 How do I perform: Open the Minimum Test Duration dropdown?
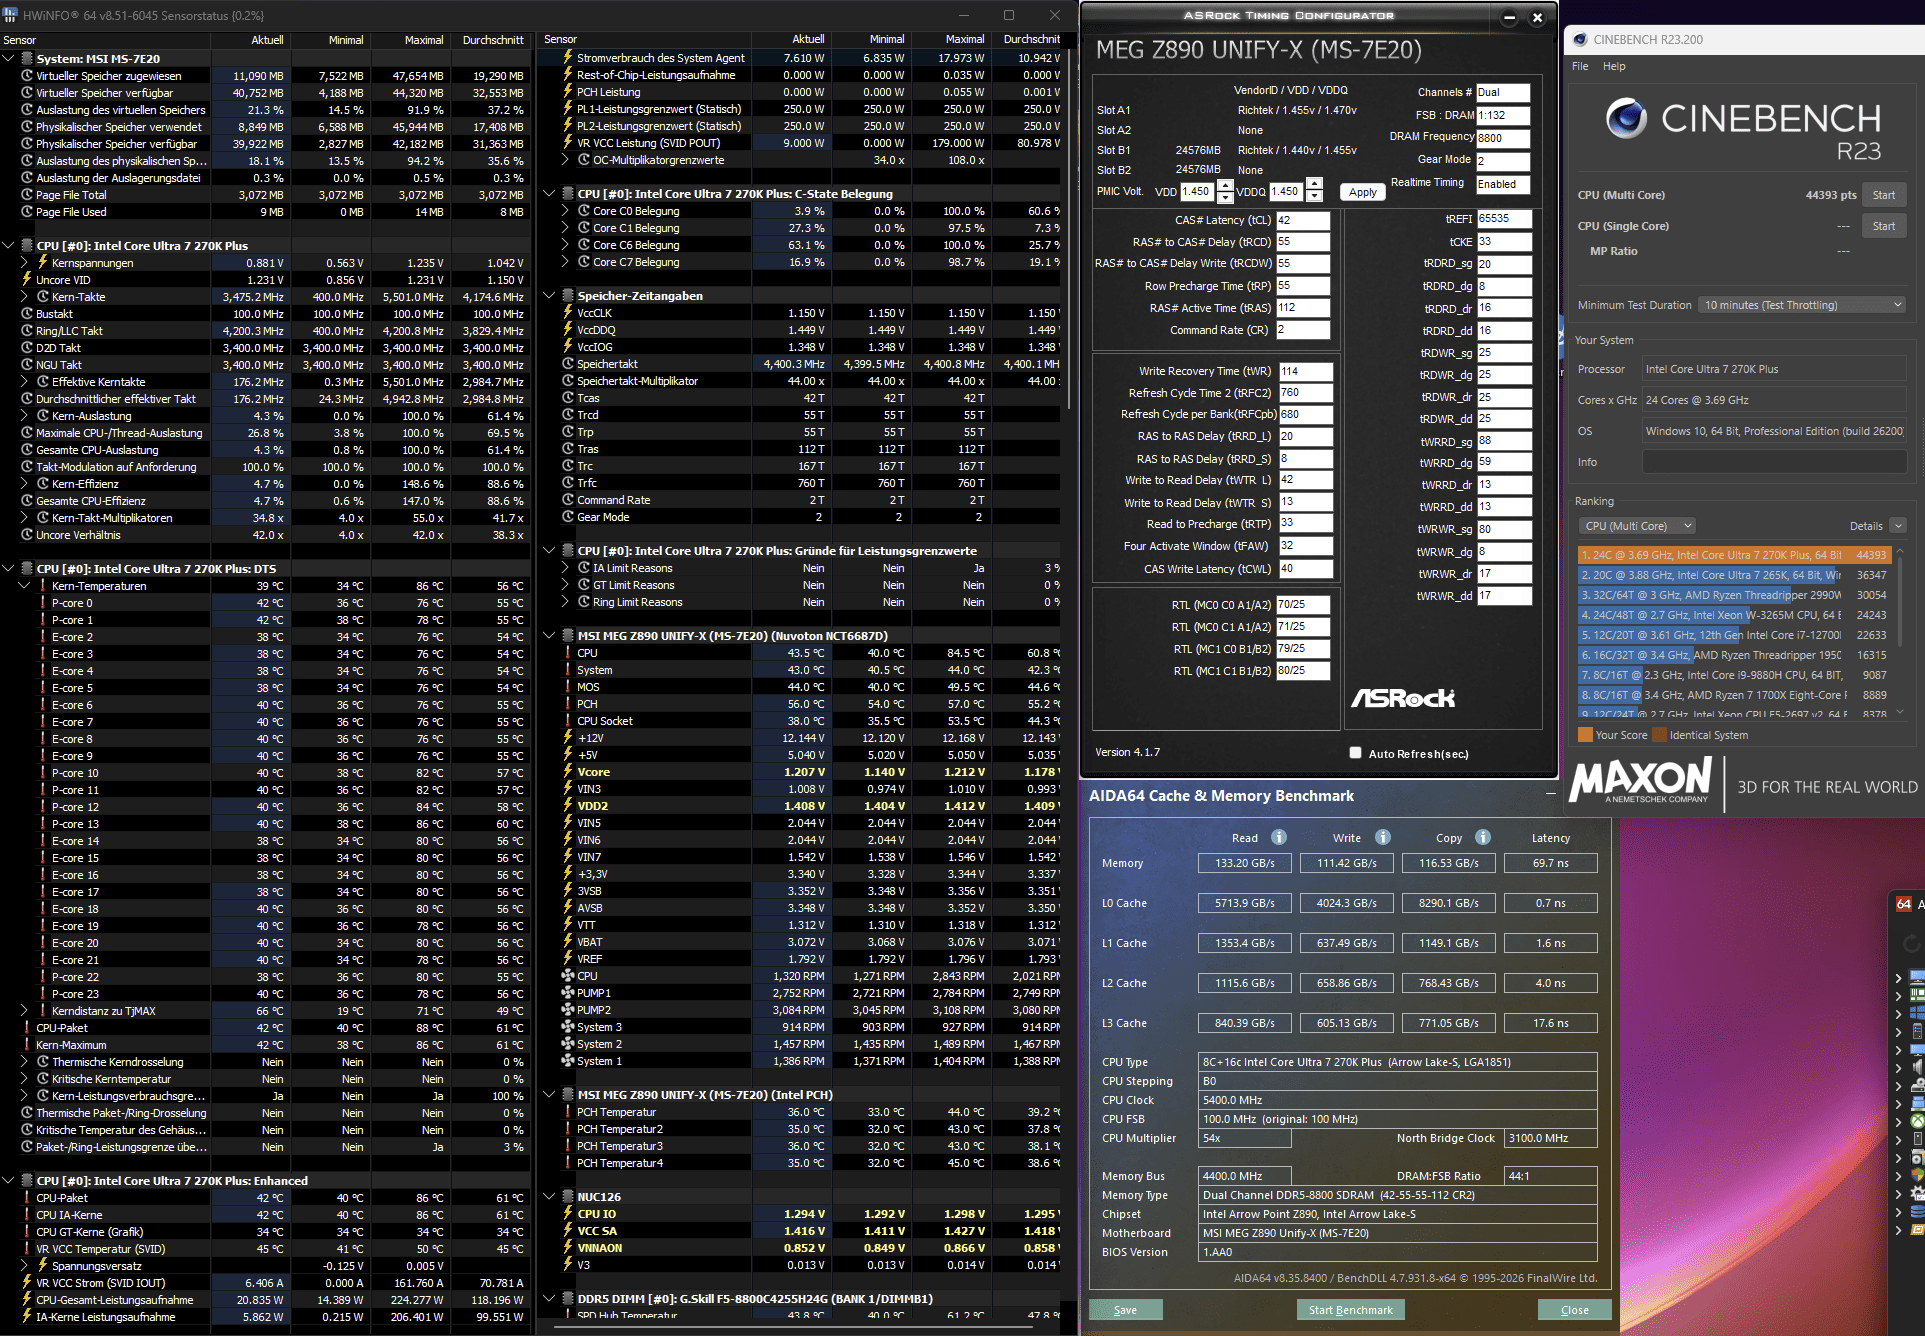pos(1801,305)
